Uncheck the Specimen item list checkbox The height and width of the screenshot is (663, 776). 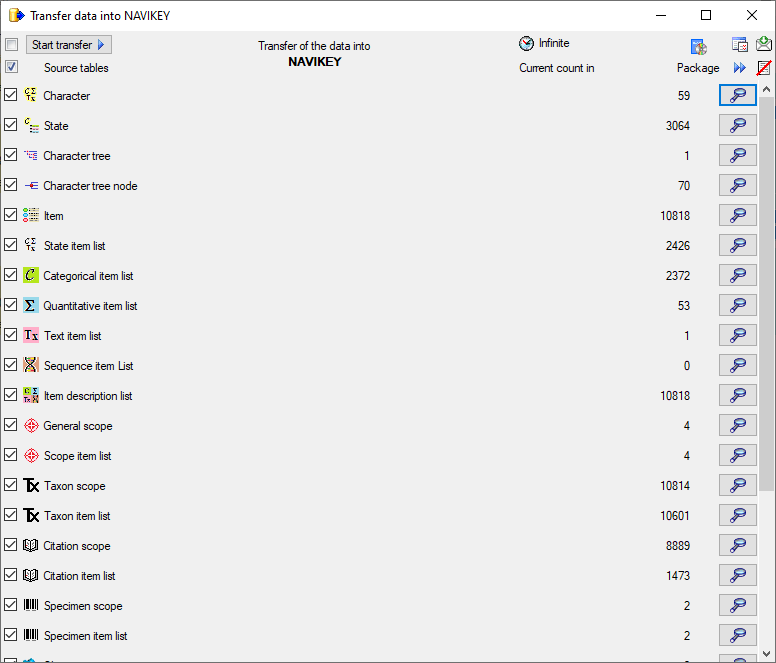10,635
